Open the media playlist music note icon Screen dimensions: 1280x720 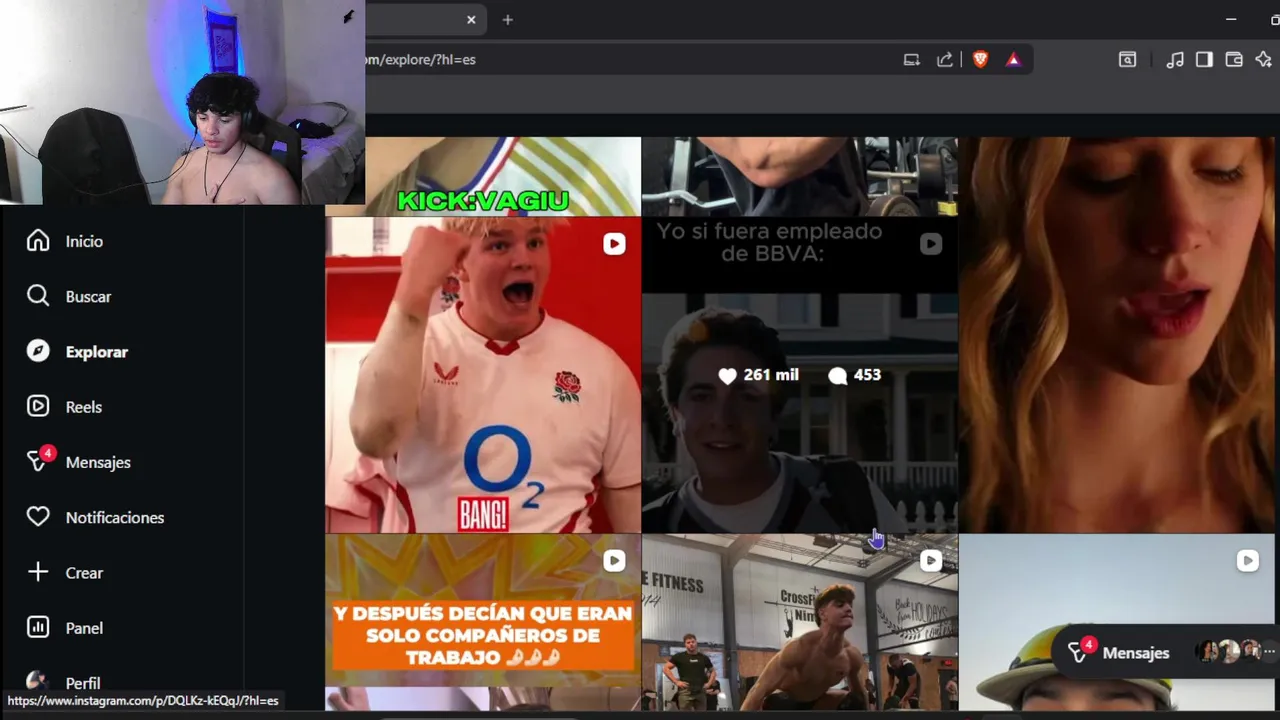[x=1175, y=60]
